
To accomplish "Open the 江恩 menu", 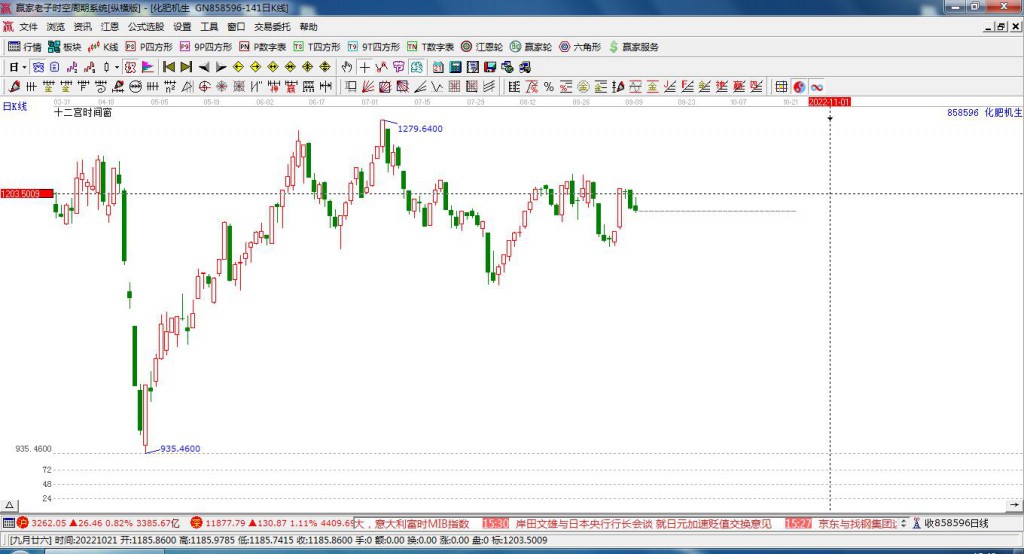I will 110,27.
